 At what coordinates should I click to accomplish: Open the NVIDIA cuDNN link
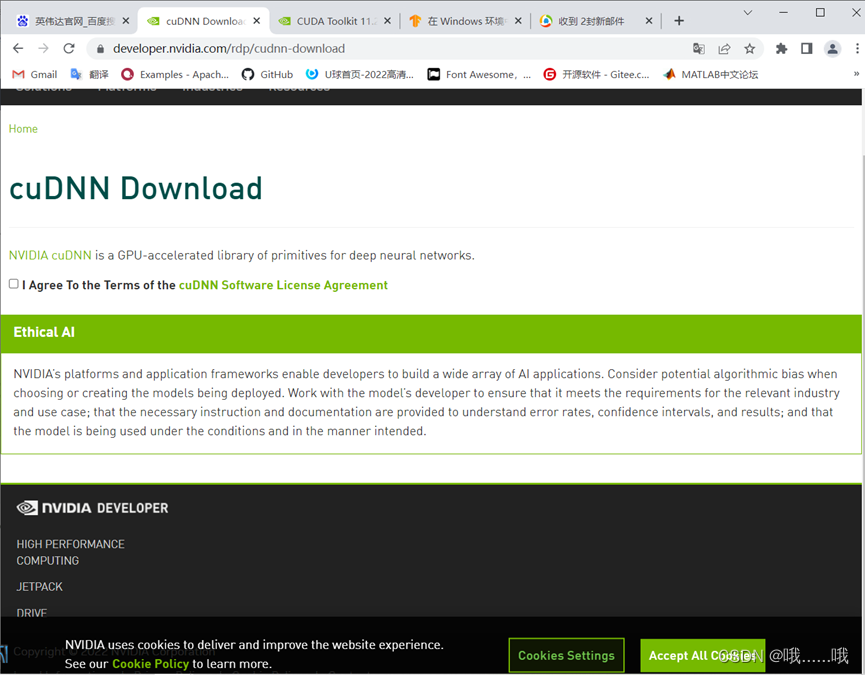tap(50, 255)
